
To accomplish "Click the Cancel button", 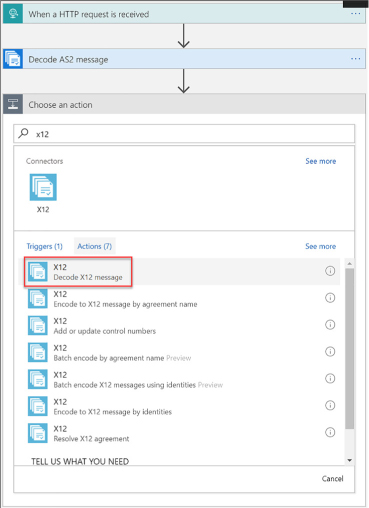I will point(332,479).
